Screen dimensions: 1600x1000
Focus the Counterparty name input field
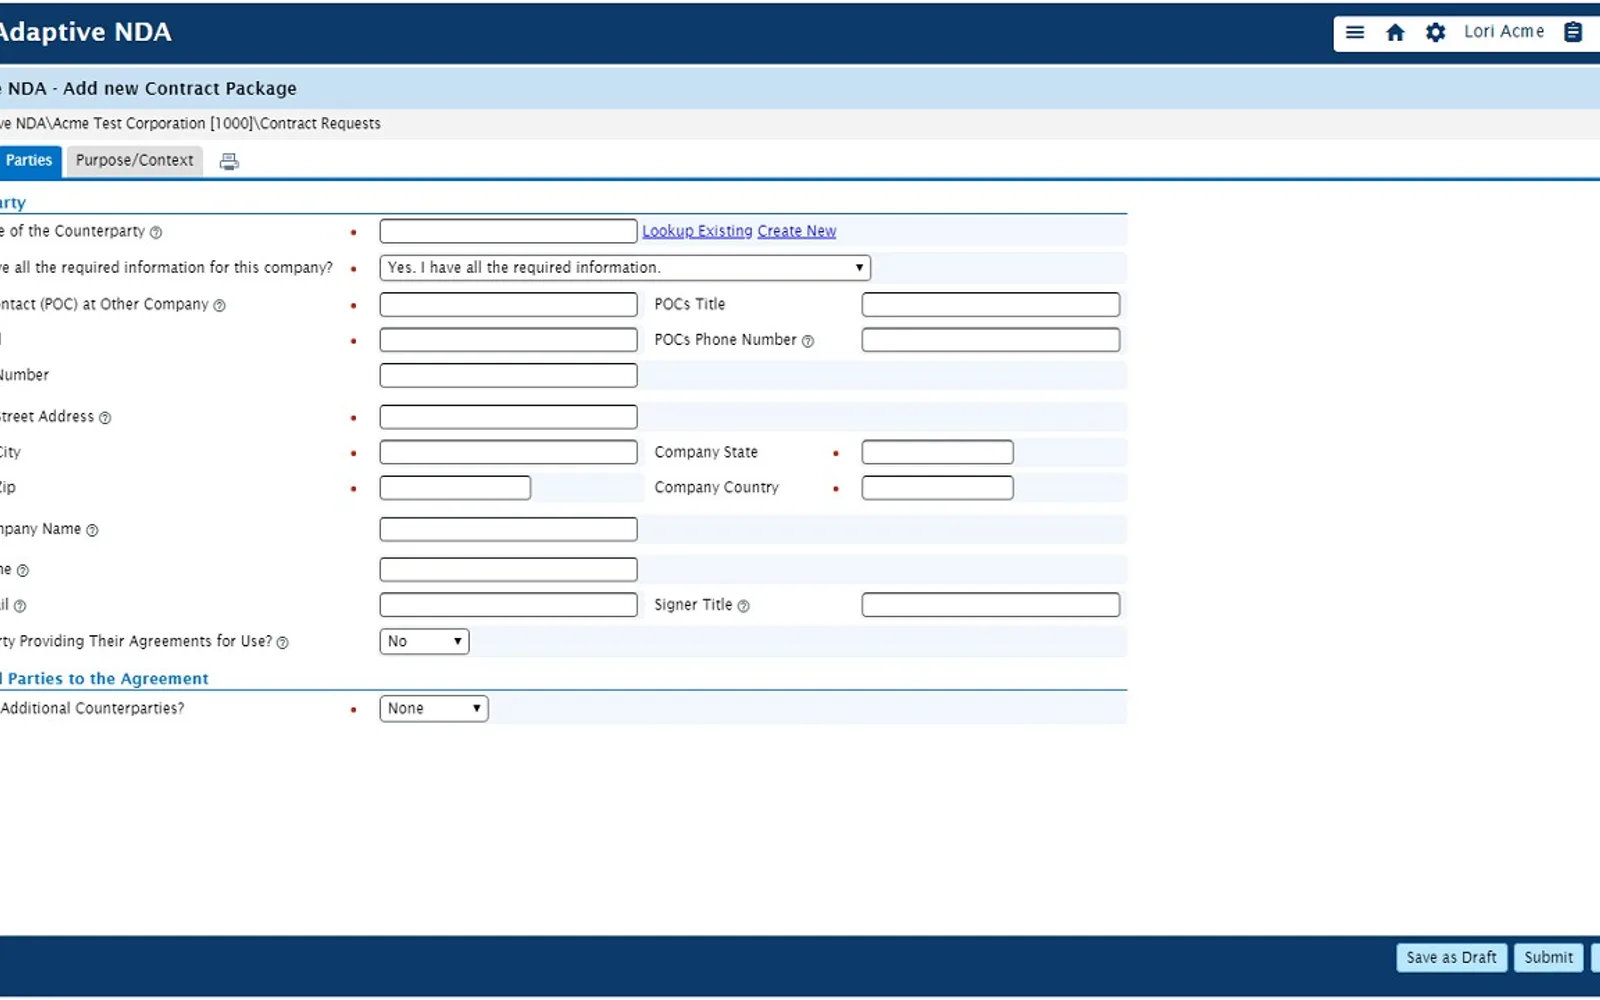(x=508, y=231)
